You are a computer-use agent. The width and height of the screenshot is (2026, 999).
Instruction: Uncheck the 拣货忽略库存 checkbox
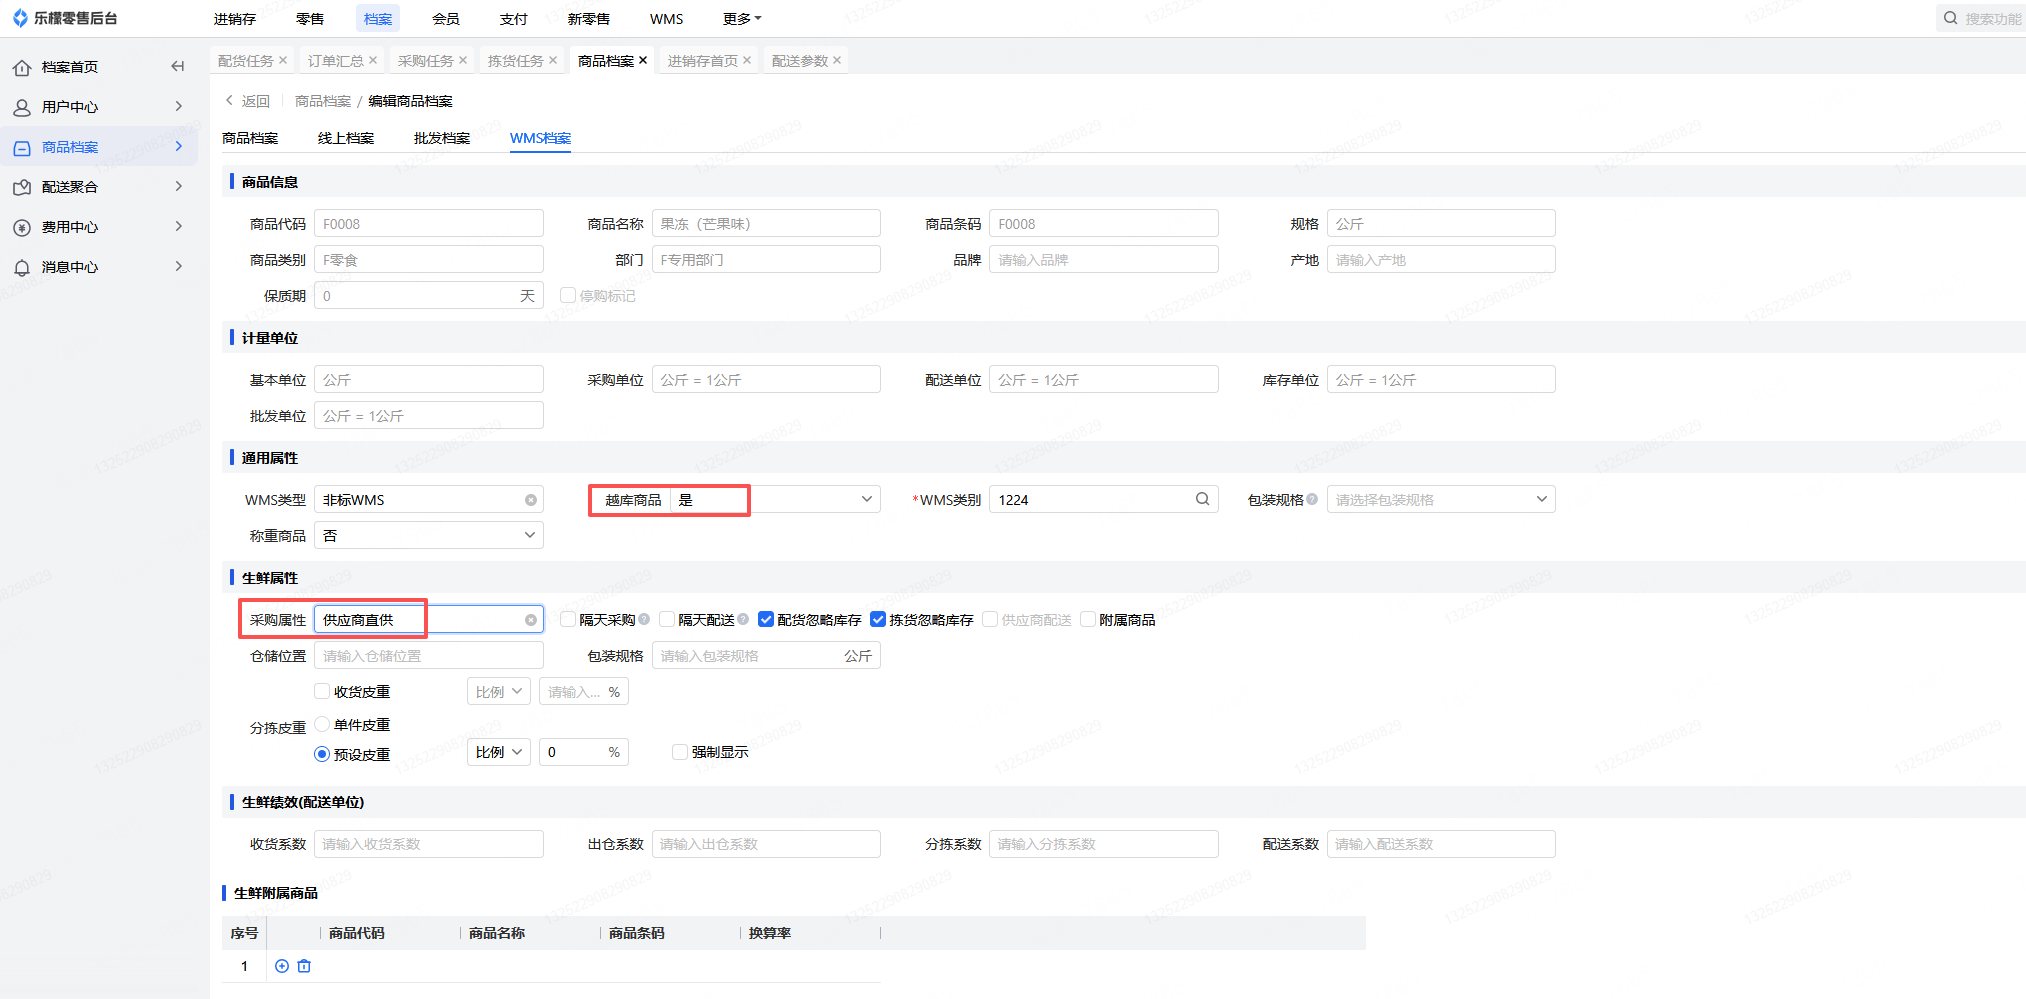pyautogui.click(x=878, y=619)
